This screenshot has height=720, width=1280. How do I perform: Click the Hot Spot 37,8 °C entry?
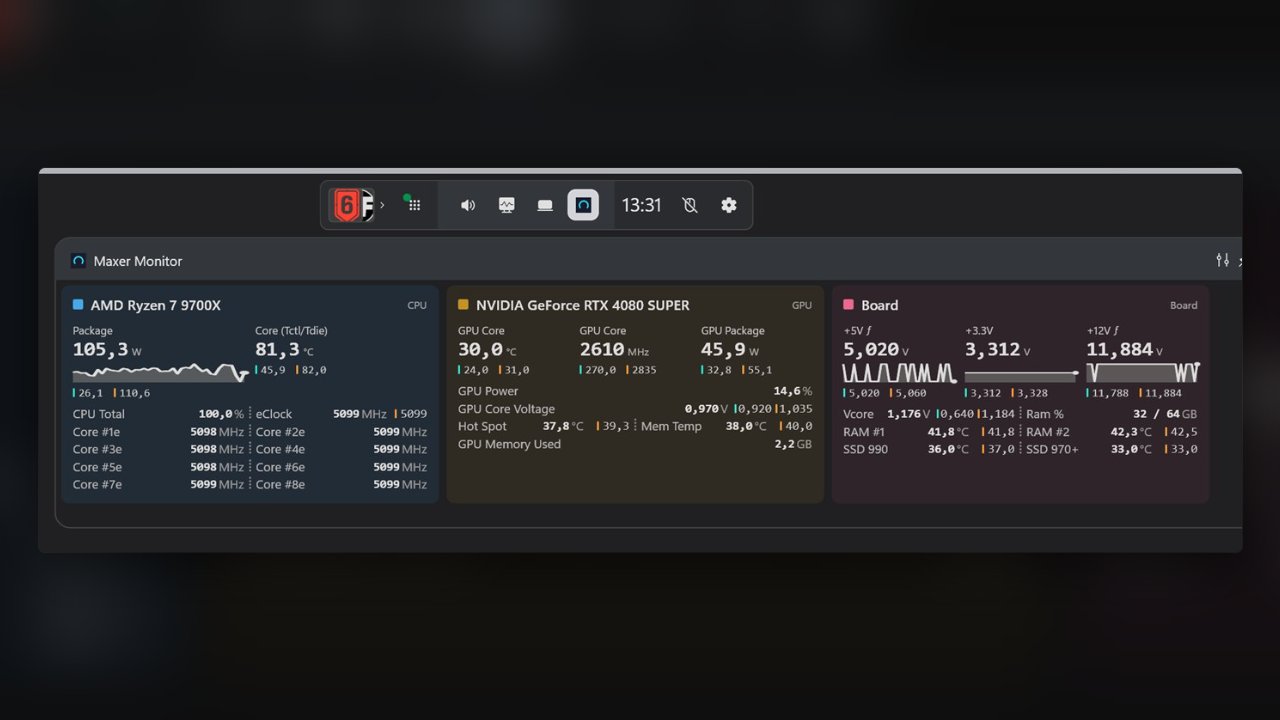[543, 426]
